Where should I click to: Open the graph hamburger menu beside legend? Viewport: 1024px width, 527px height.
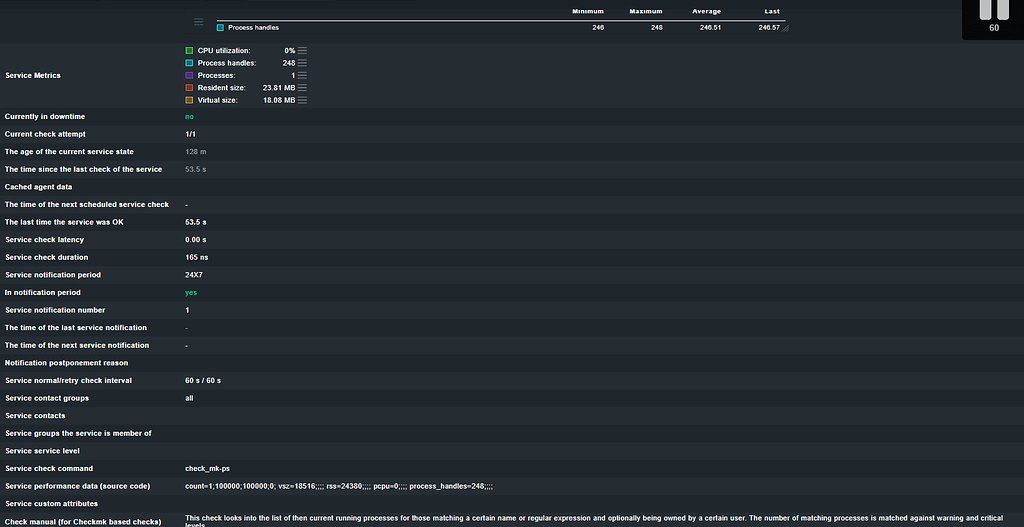point(198,21)
